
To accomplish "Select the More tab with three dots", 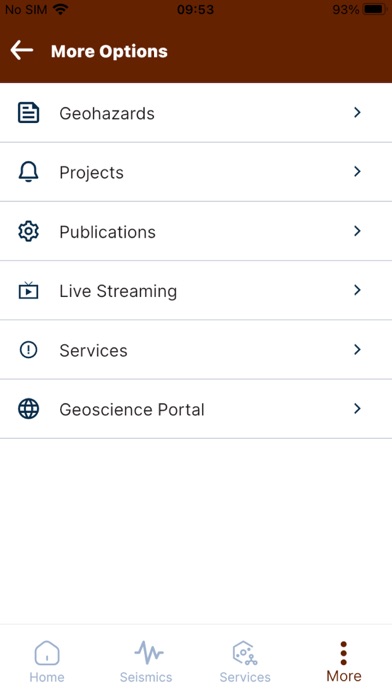I will click(x=344, y=661).
